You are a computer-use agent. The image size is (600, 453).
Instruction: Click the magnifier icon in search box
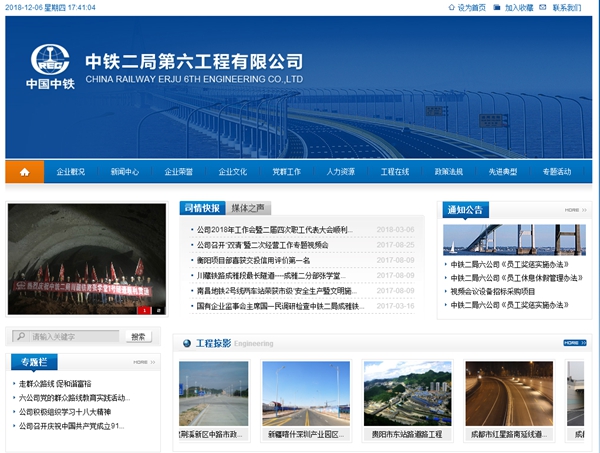click(x=20, y=337)
